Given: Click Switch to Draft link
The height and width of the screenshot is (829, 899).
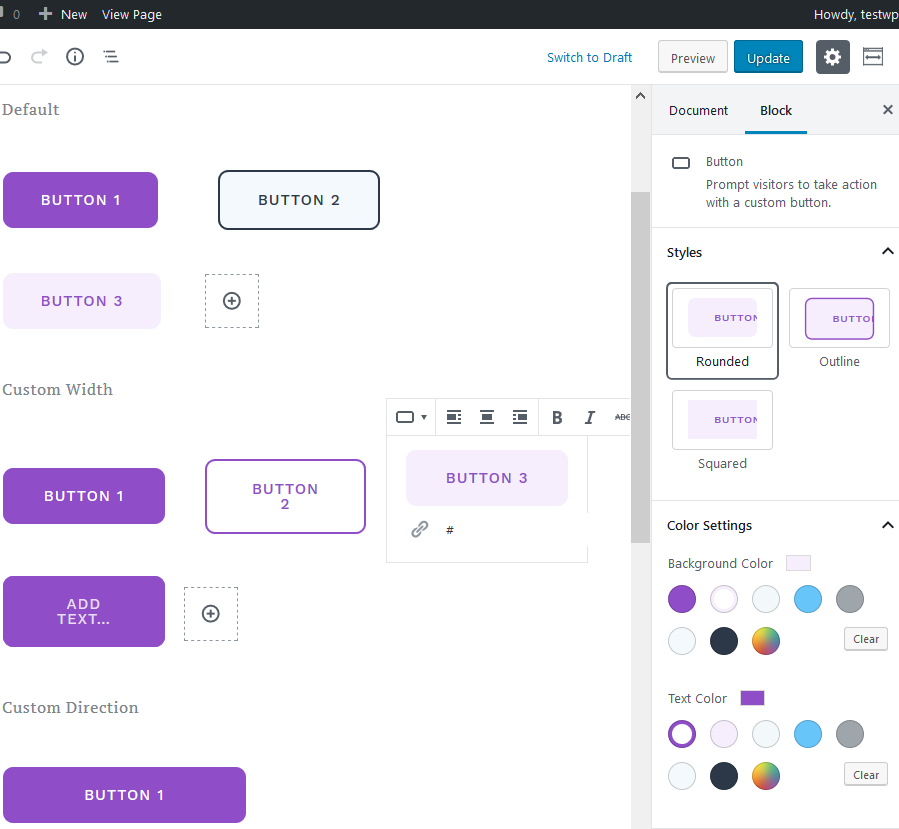Looking at the screenshot, I should pos(589,58).
